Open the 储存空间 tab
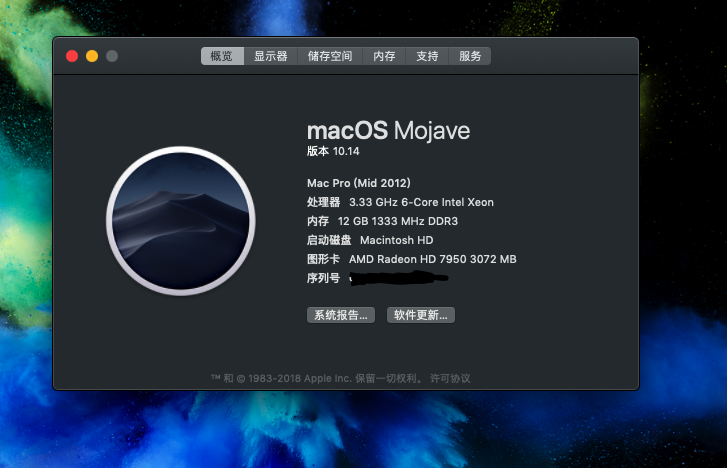This screenshot has width=727, height=468. (x=330, y=56)
